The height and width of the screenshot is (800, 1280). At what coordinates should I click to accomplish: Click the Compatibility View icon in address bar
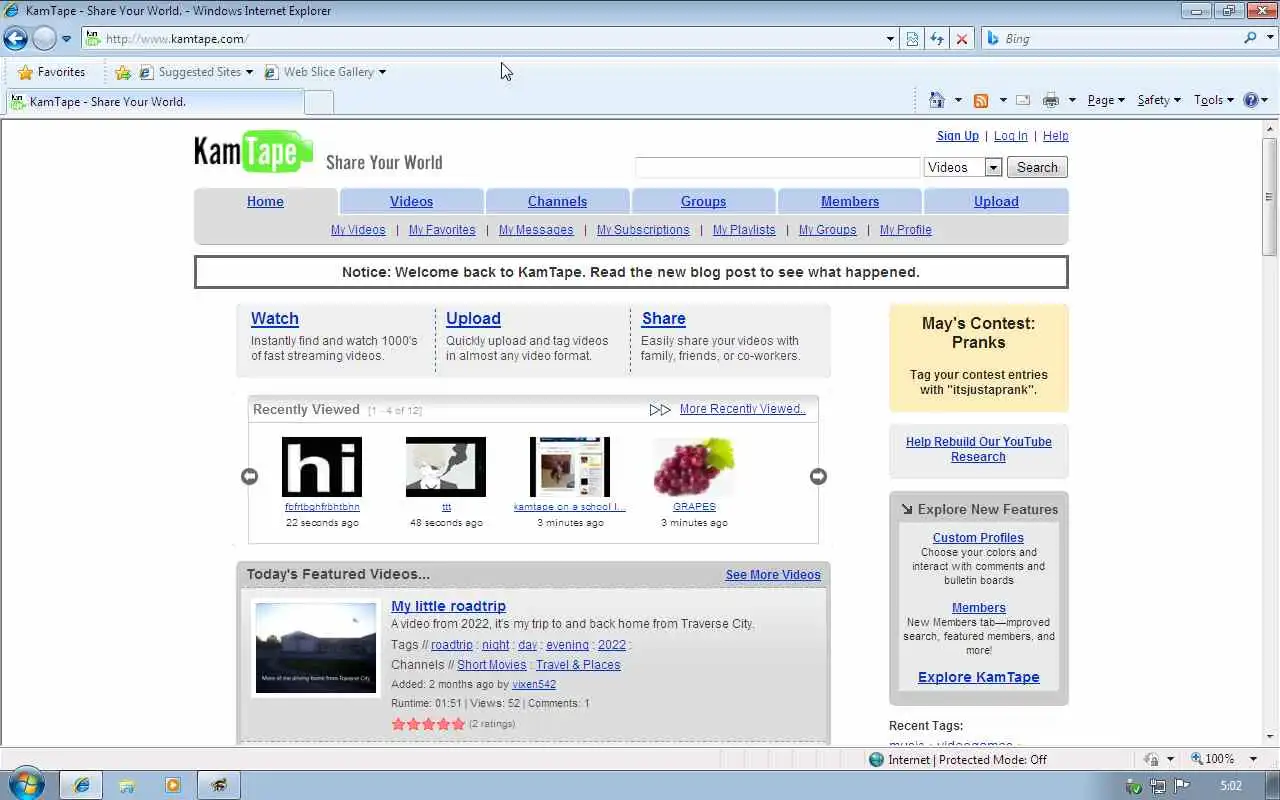(x=912, y=39)
